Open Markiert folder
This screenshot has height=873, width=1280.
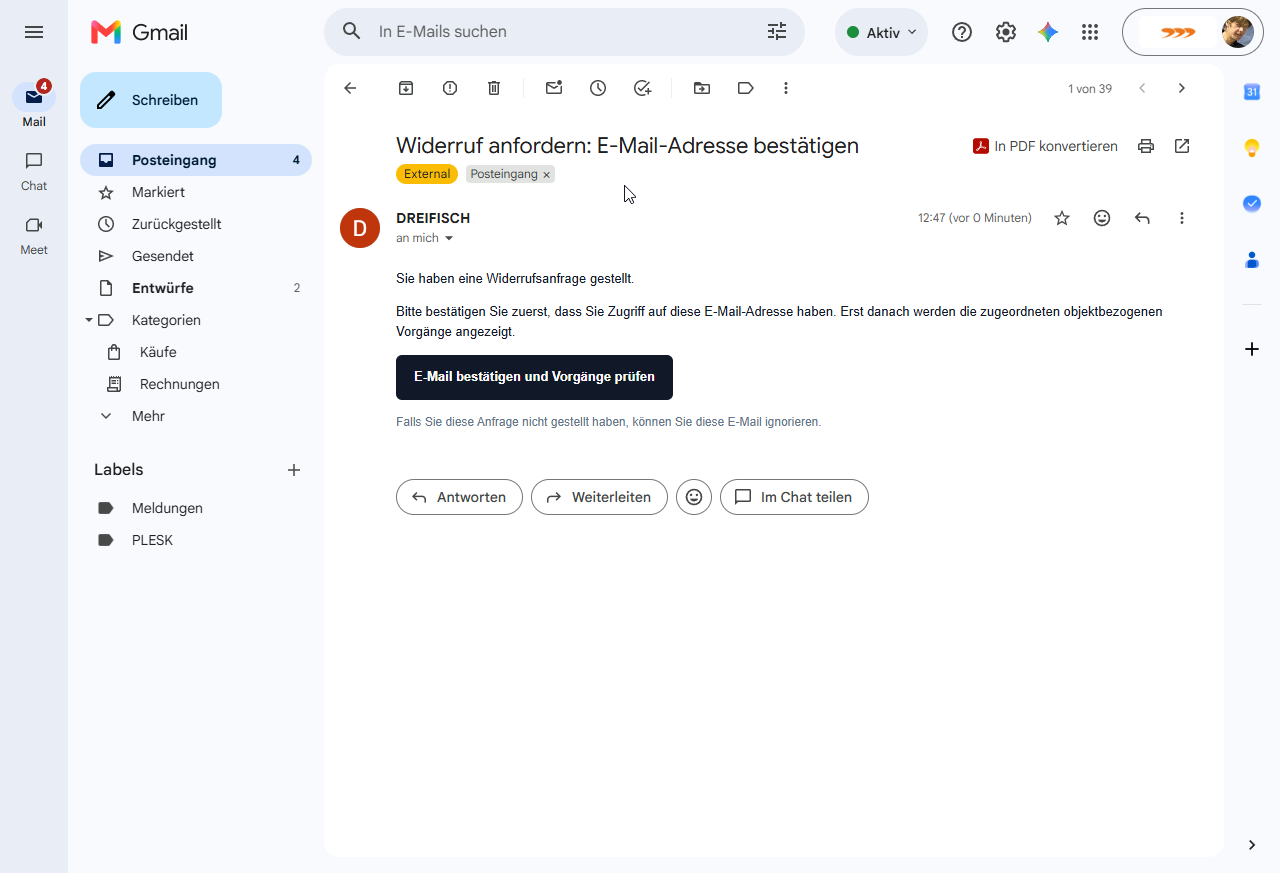(196, 192)
